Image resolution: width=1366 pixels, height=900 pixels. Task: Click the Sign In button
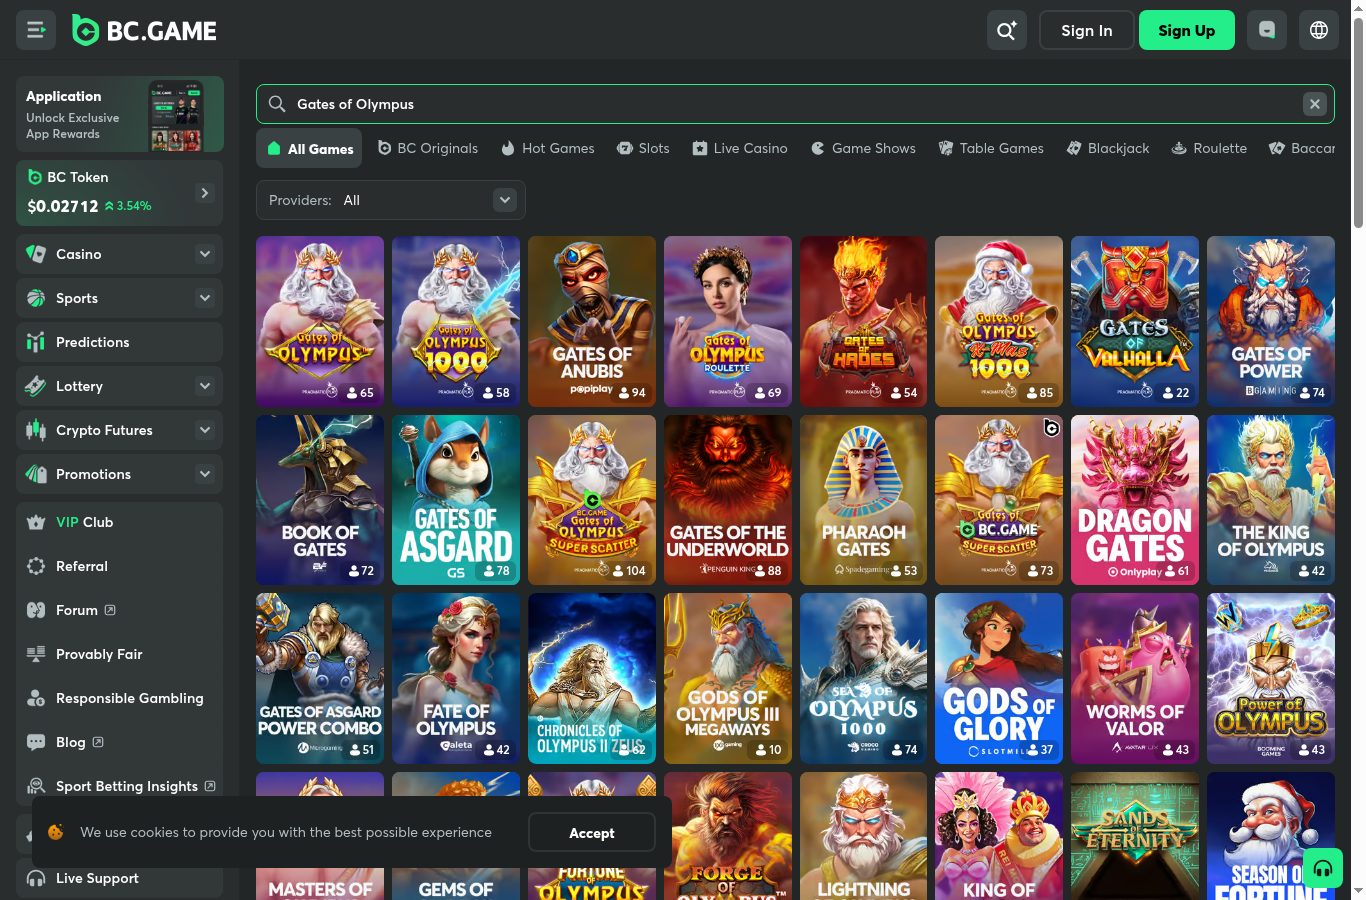pos(1087,30)
